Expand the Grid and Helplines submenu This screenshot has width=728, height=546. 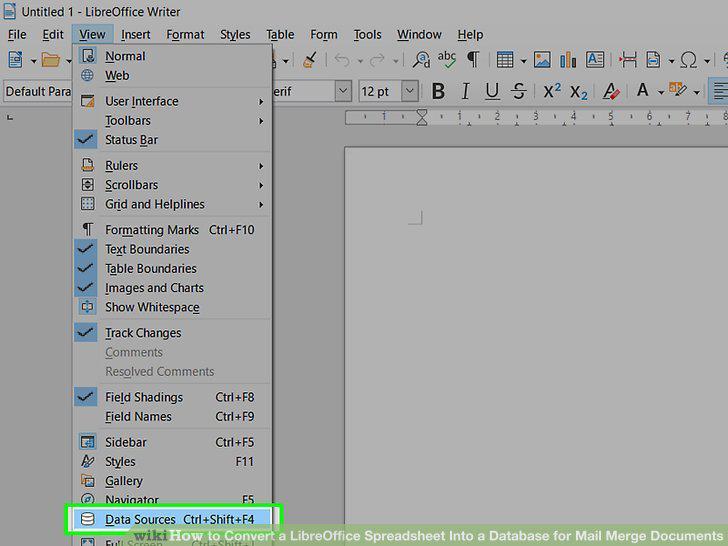tap(172, 204)
